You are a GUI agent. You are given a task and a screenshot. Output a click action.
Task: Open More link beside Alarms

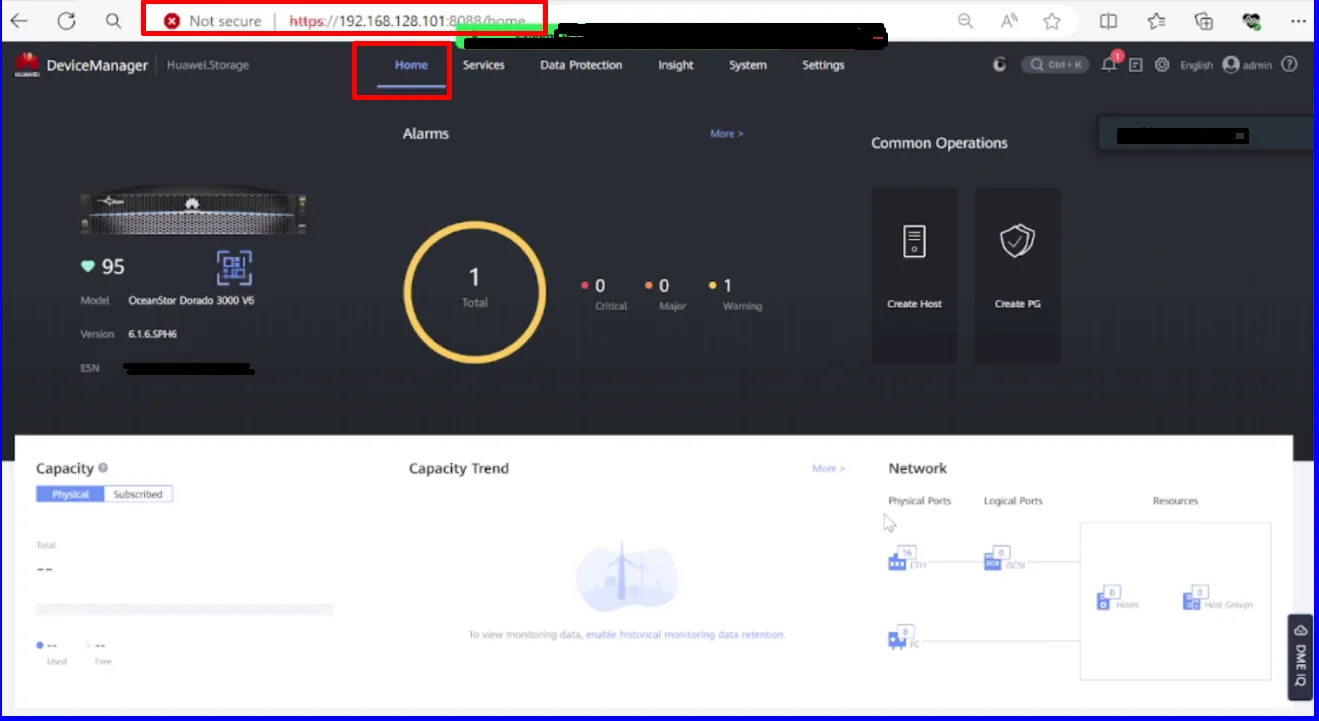(x=726, y=134)
